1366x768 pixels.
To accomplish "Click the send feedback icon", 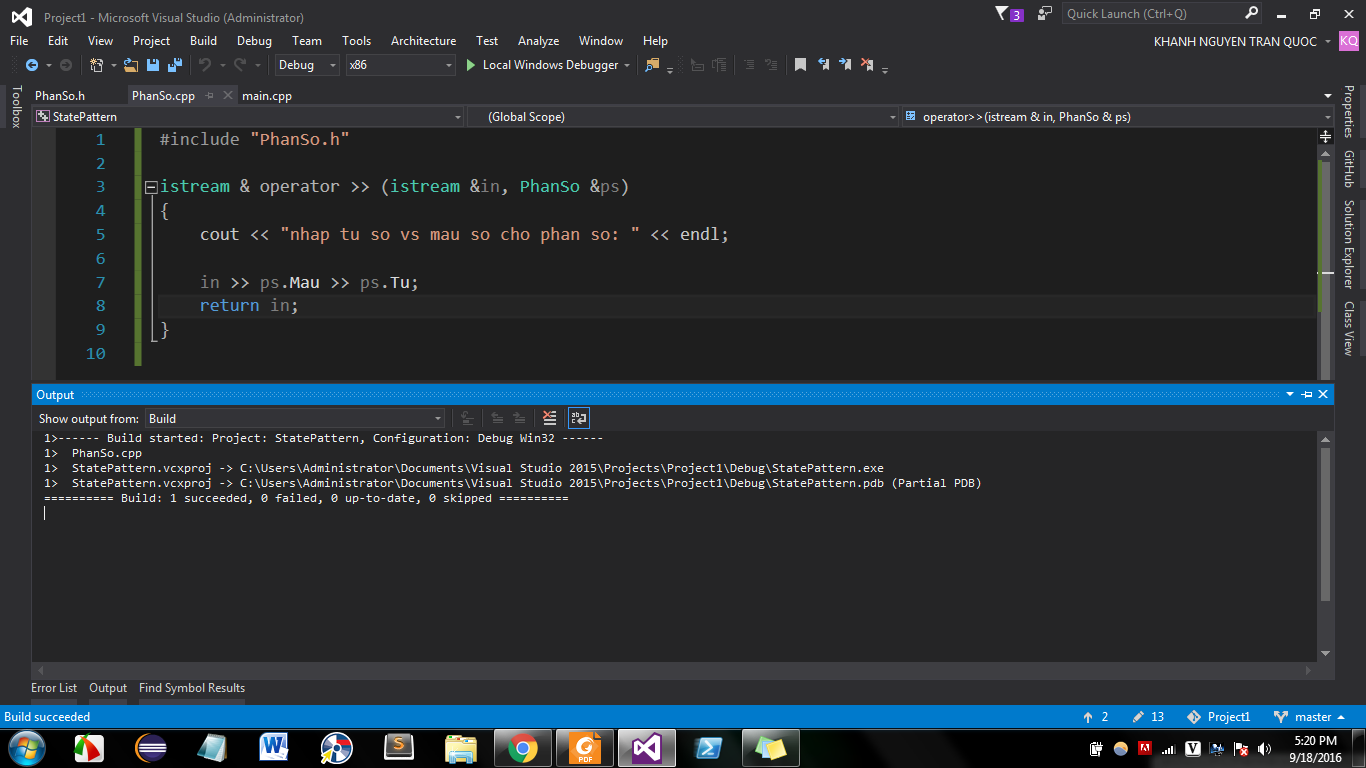I will coord(1045,14).
